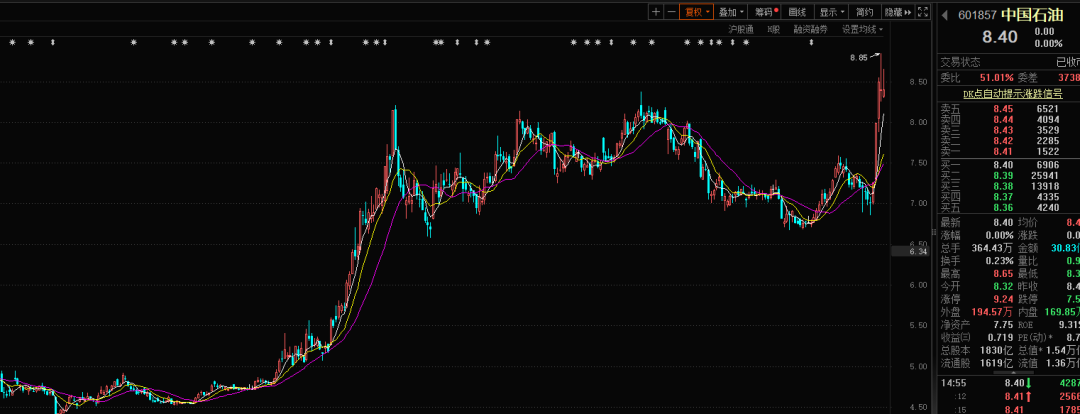Click the stock code 601857
The height and width of the screenshot is (414, 1080).
[977, 15]
